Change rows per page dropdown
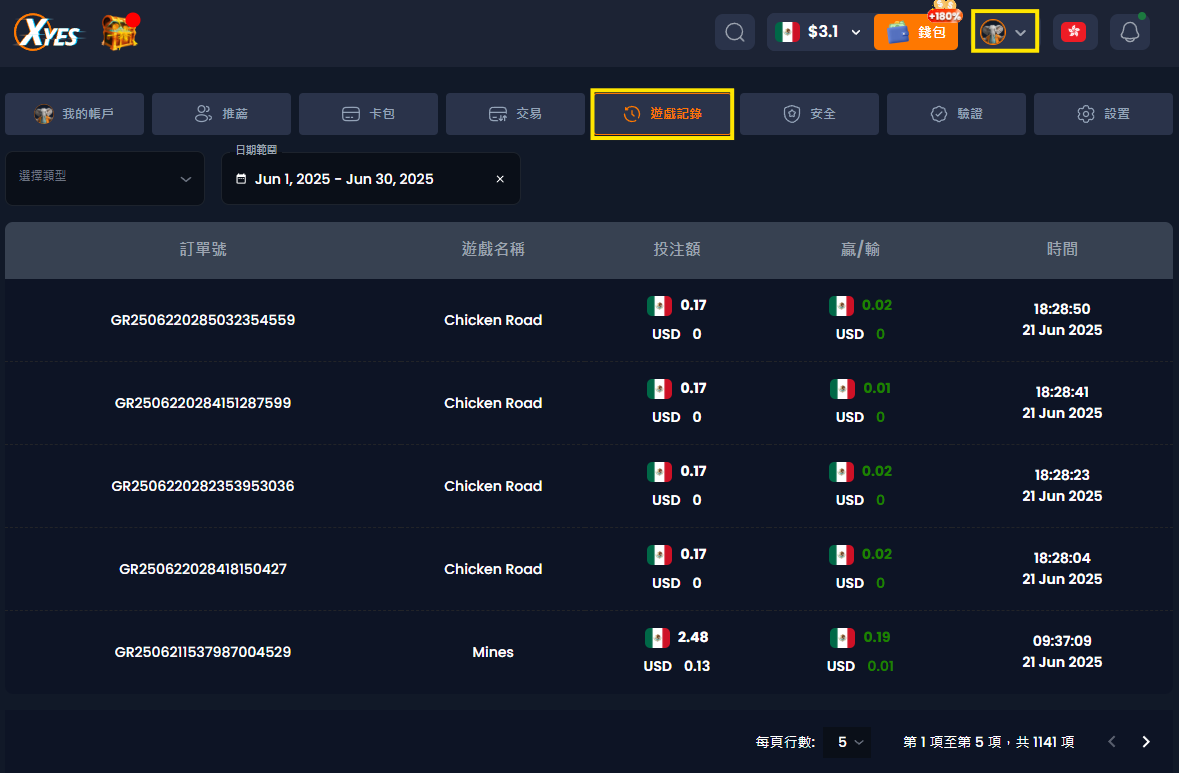Screen dimensions: 1179x773 tap(850, 742)
